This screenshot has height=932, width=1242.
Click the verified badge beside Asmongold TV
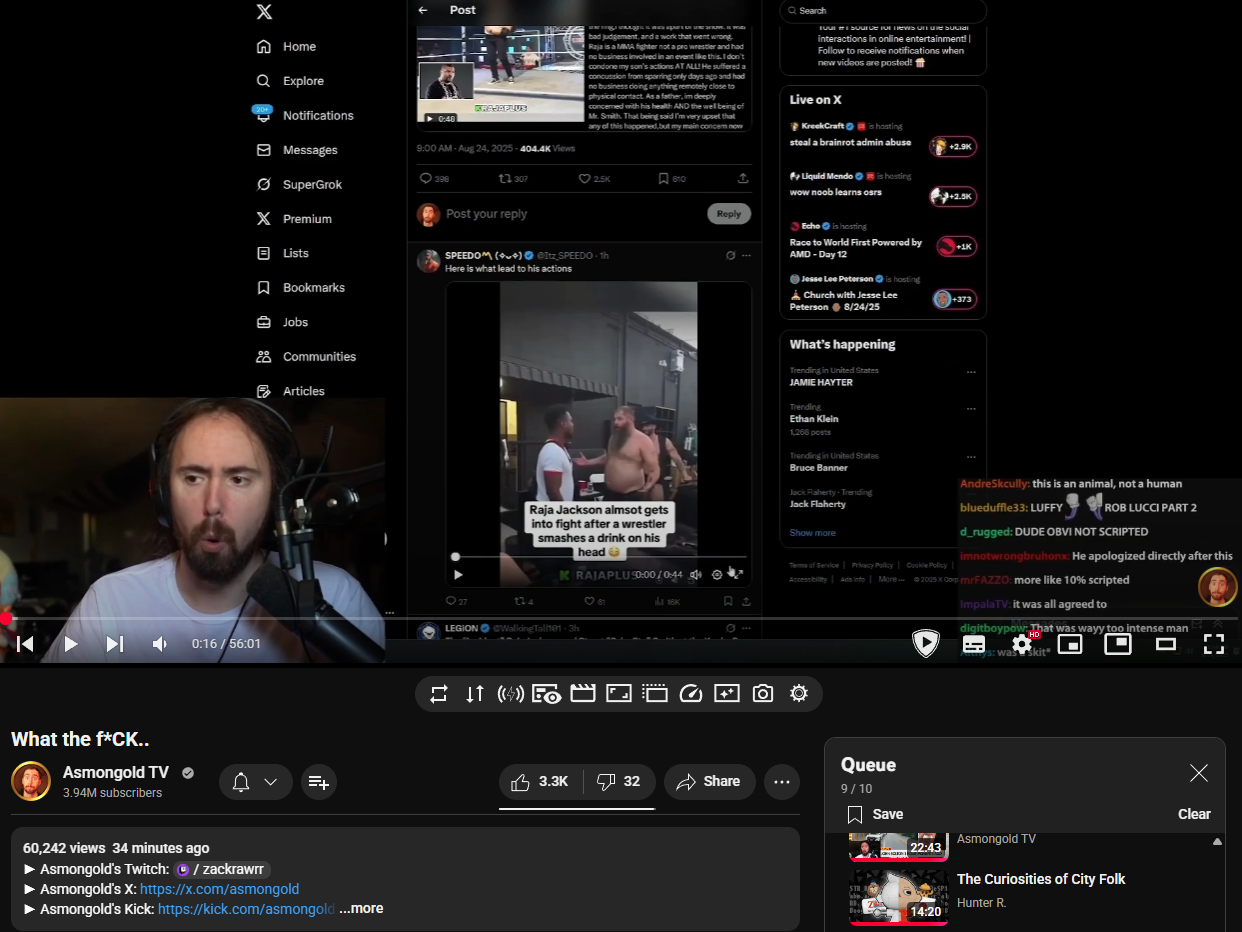[188, 773]
